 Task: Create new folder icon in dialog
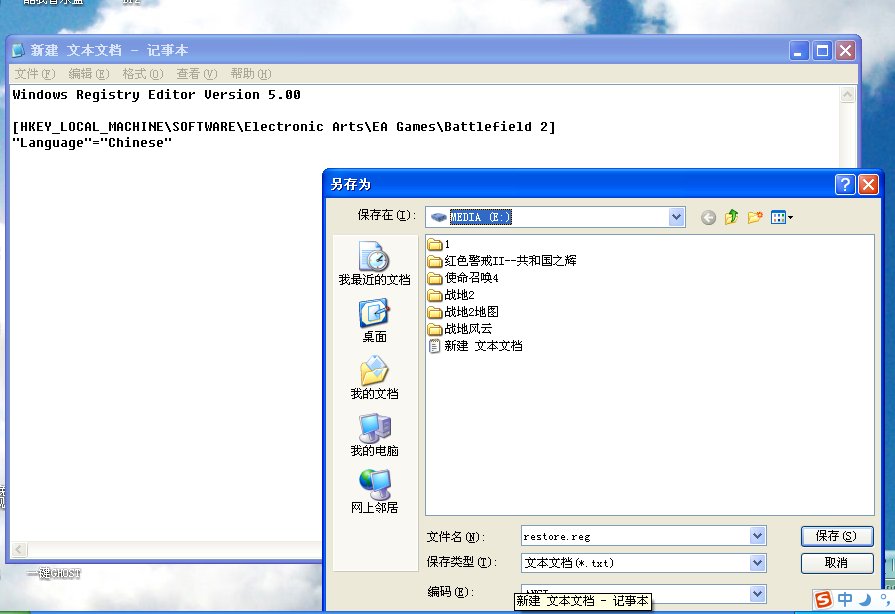(x=755, y=217)
